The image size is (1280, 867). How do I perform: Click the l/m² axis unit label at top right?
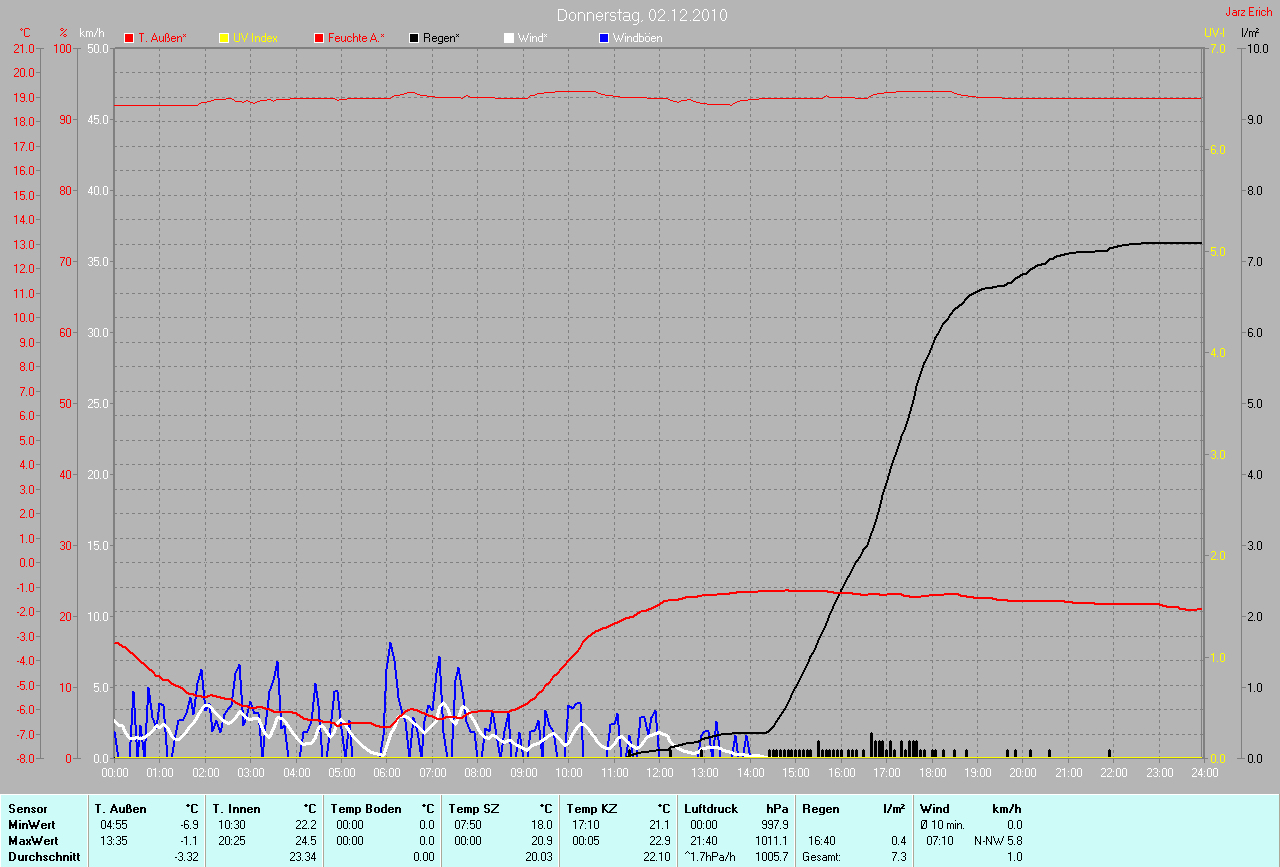point(1249,33)
